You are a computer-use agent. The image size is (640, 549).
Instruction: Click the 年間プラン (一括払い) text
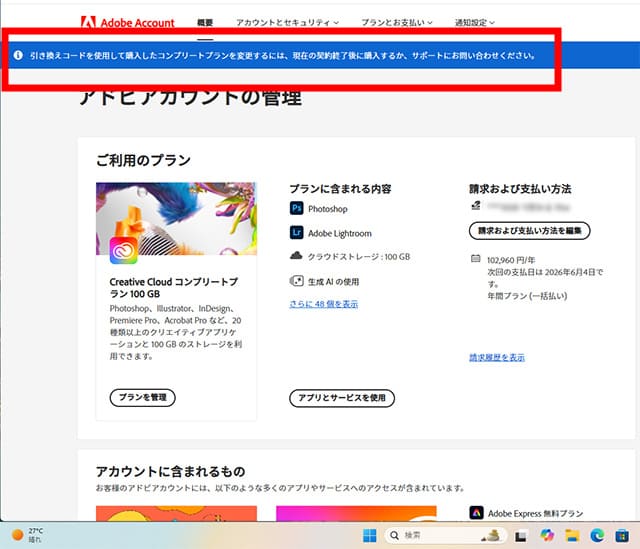(527, 296)
